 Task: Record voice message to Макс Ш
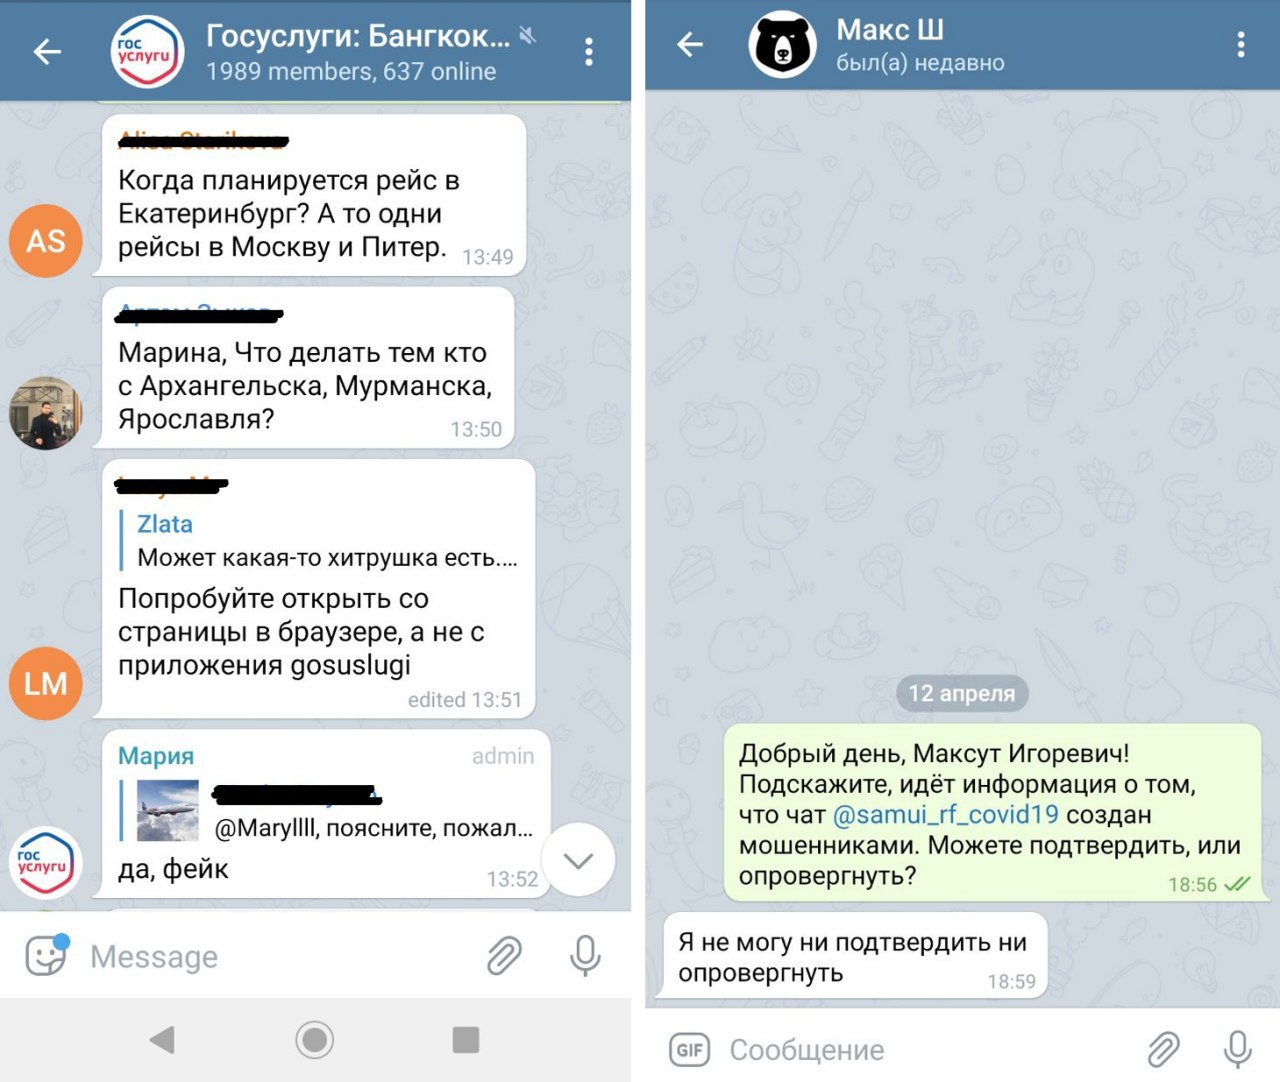click(1237, 1049)
